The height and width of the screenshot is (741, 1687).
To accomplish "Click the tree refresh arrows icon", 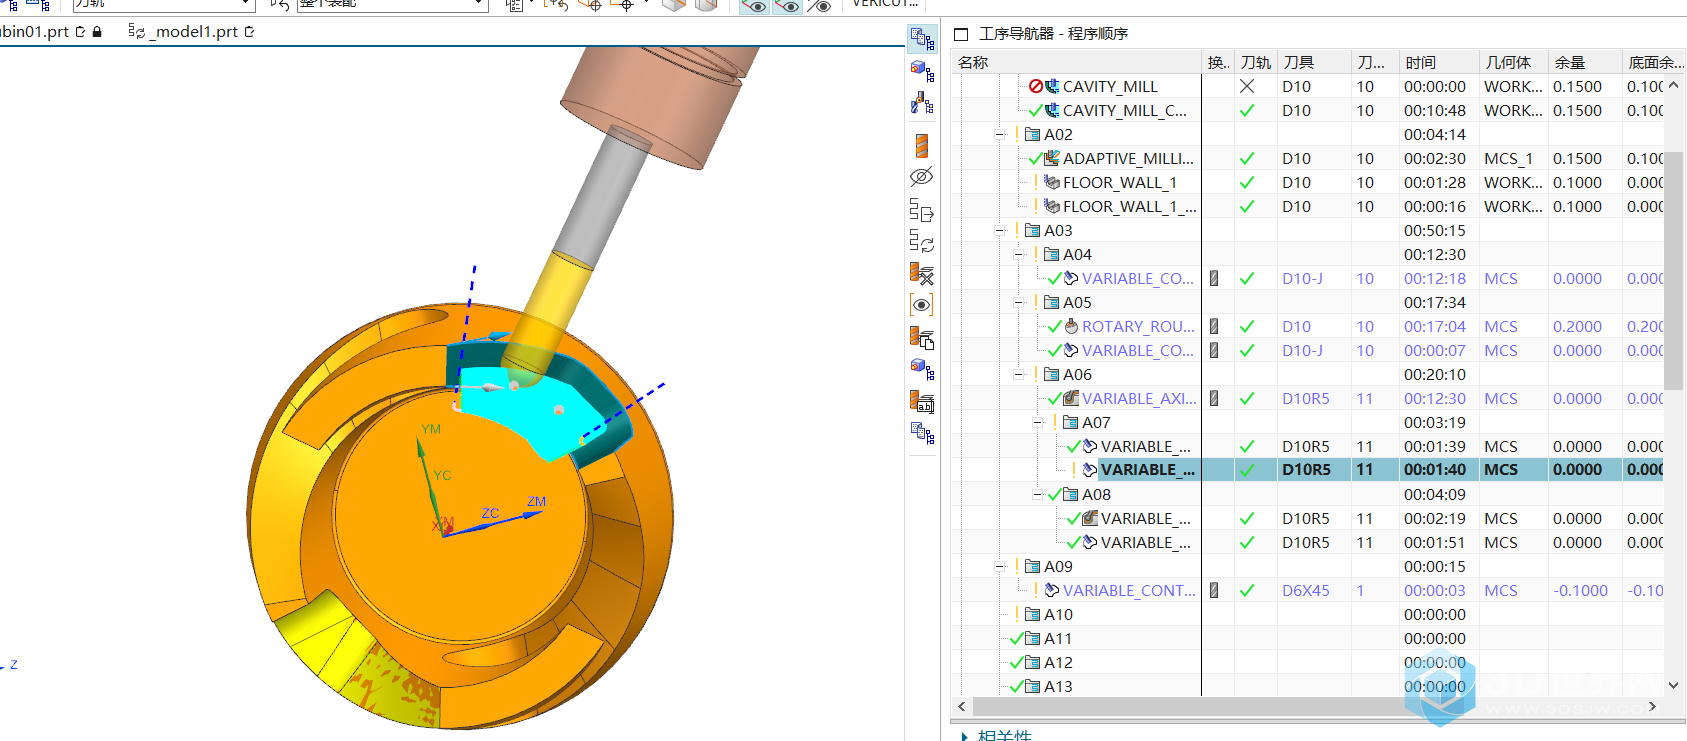I will pos(922,241).
